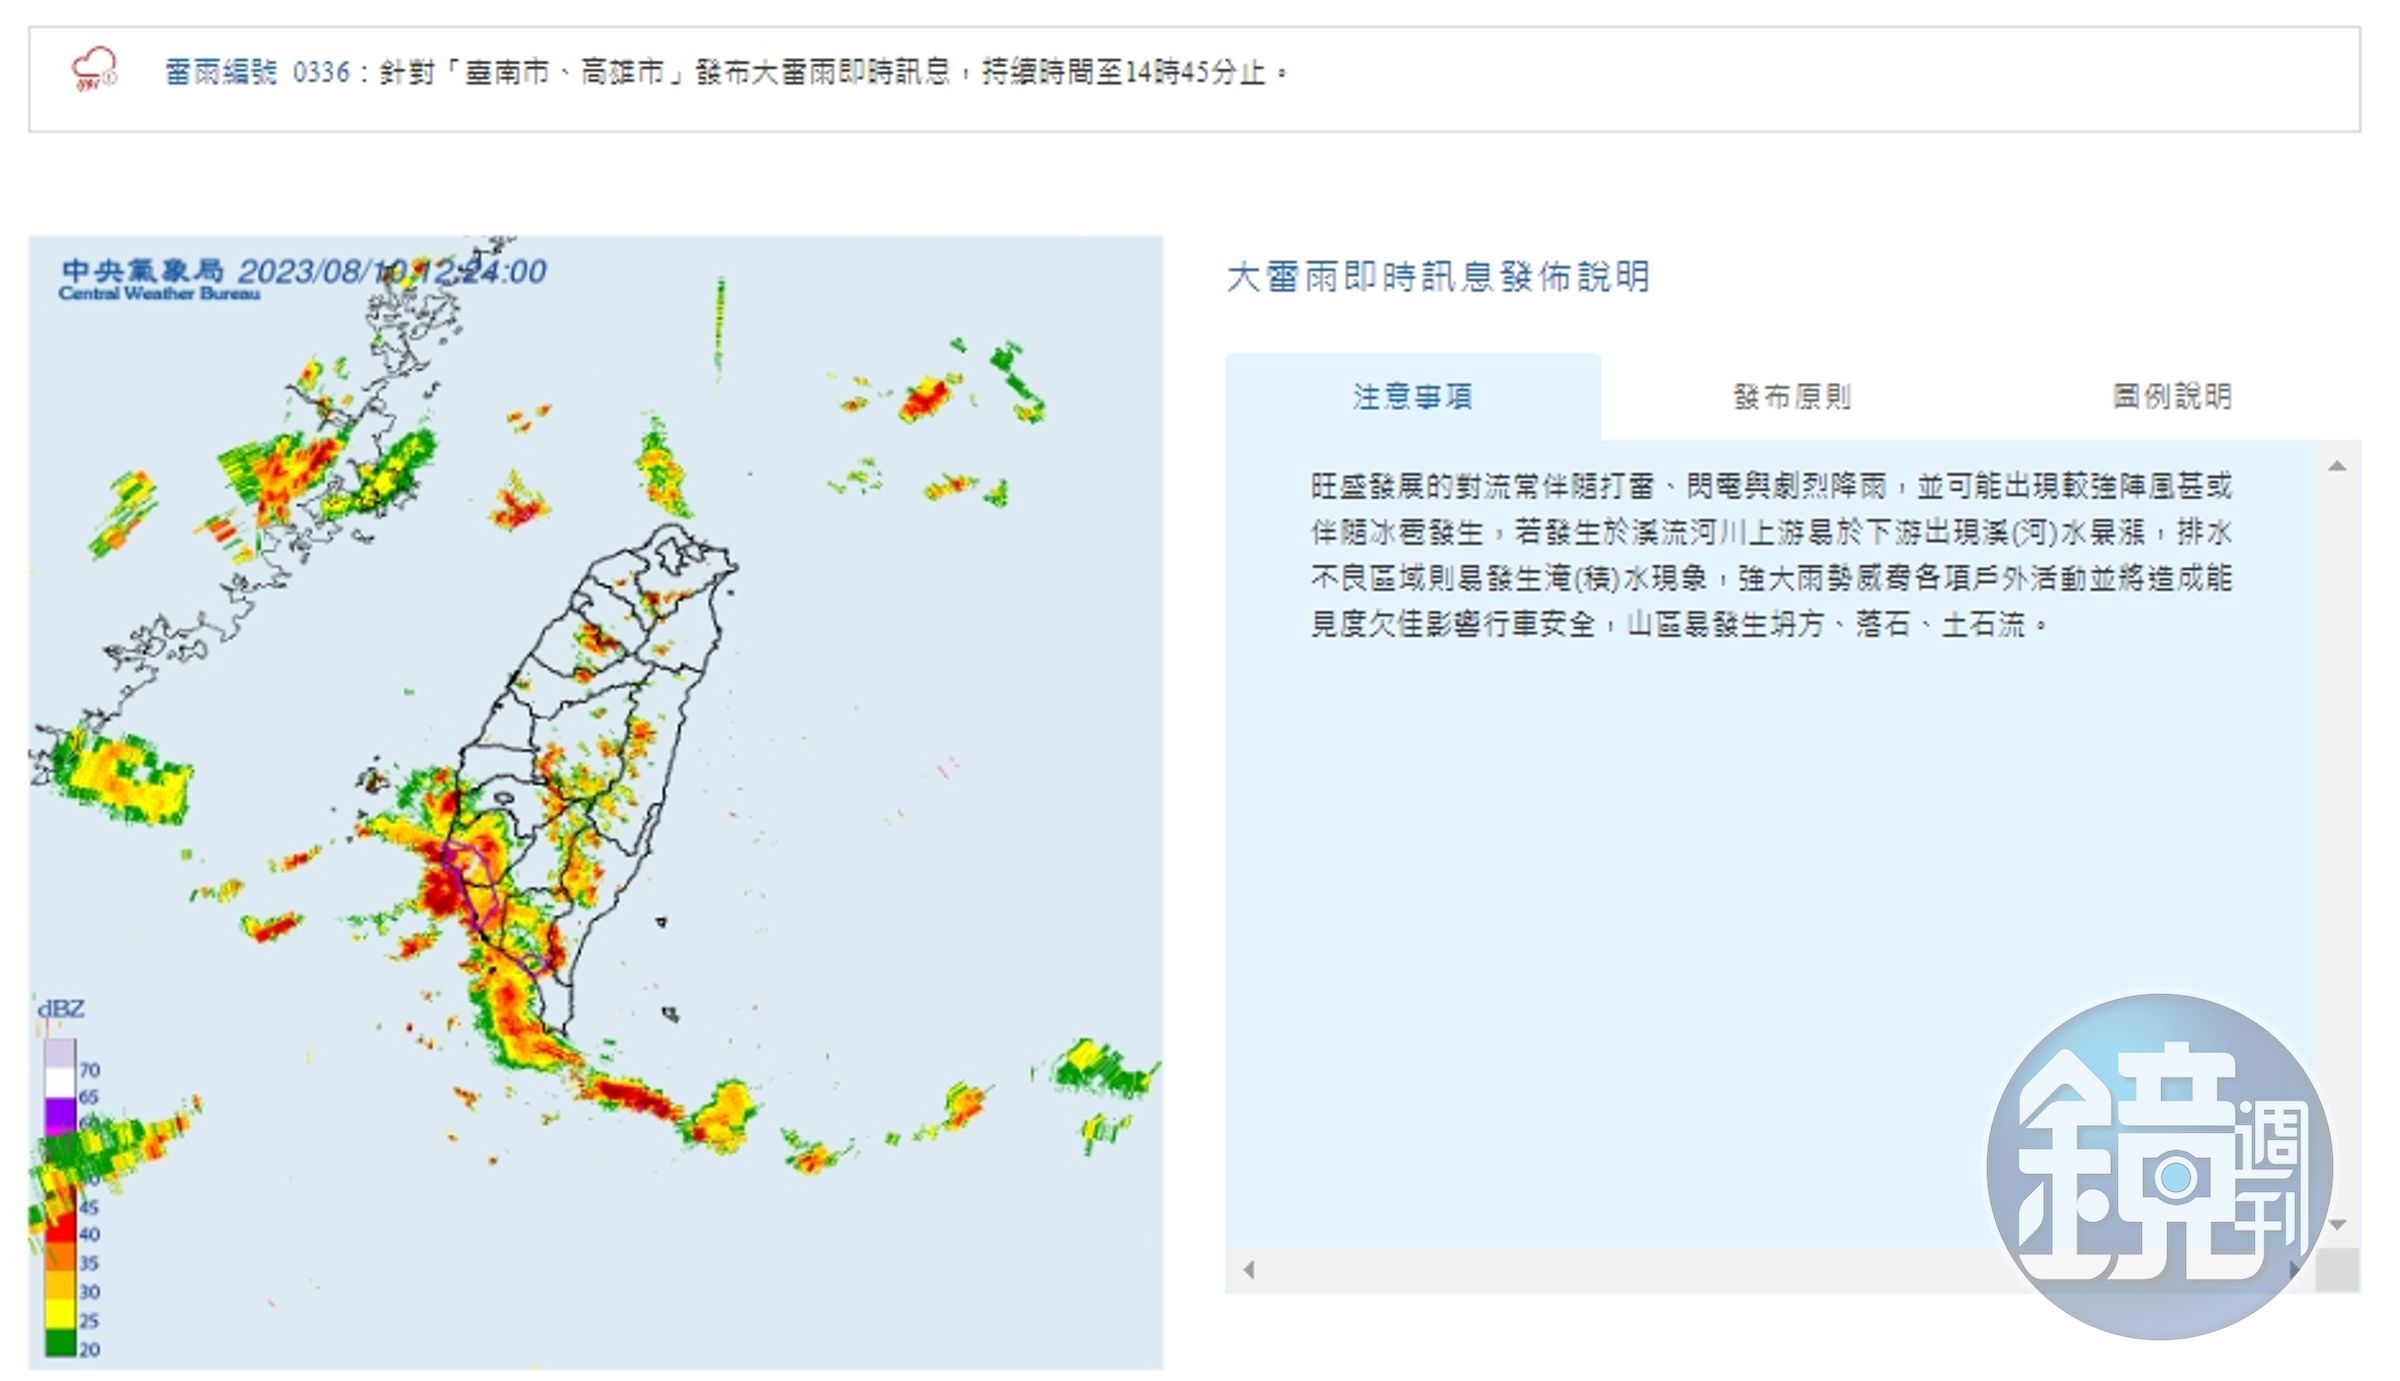Image resolution: width=2400 pixels, height=1381 pixels.
Task: Click the scroll down arrow in notes panel
Action: [x=2337, y=1225]
